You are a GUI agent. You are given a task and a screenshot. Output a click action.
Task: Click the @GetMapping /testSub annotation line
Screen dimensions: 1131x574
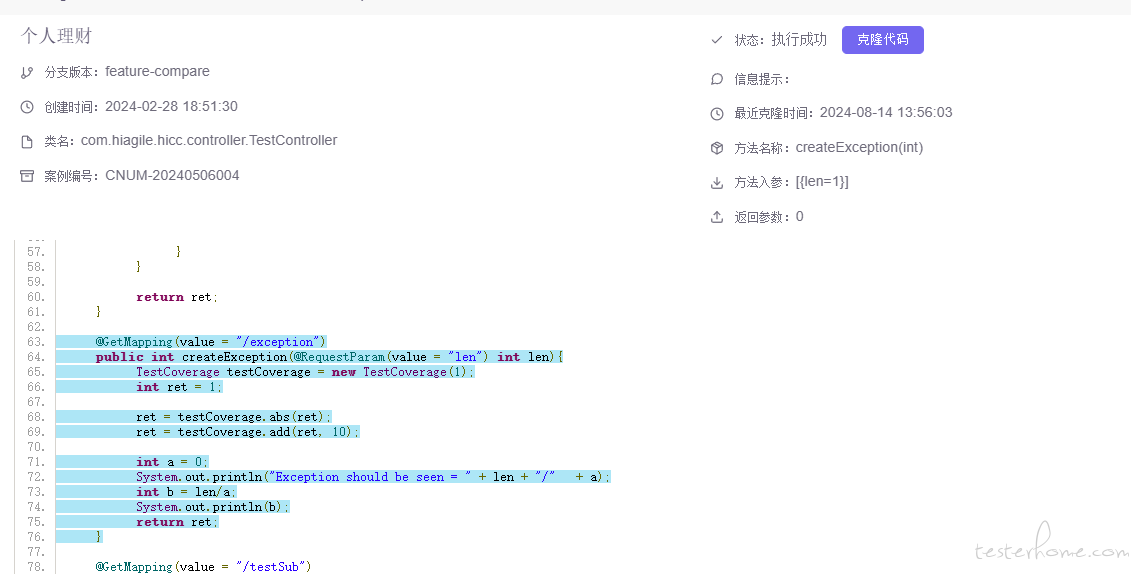click(x=203, y=567)
